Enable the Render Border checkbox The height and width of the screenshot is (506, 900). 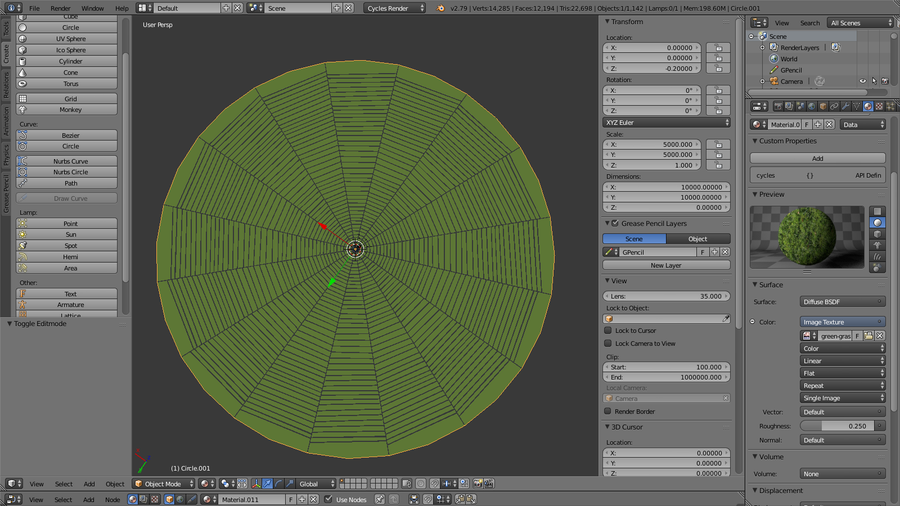608,411
